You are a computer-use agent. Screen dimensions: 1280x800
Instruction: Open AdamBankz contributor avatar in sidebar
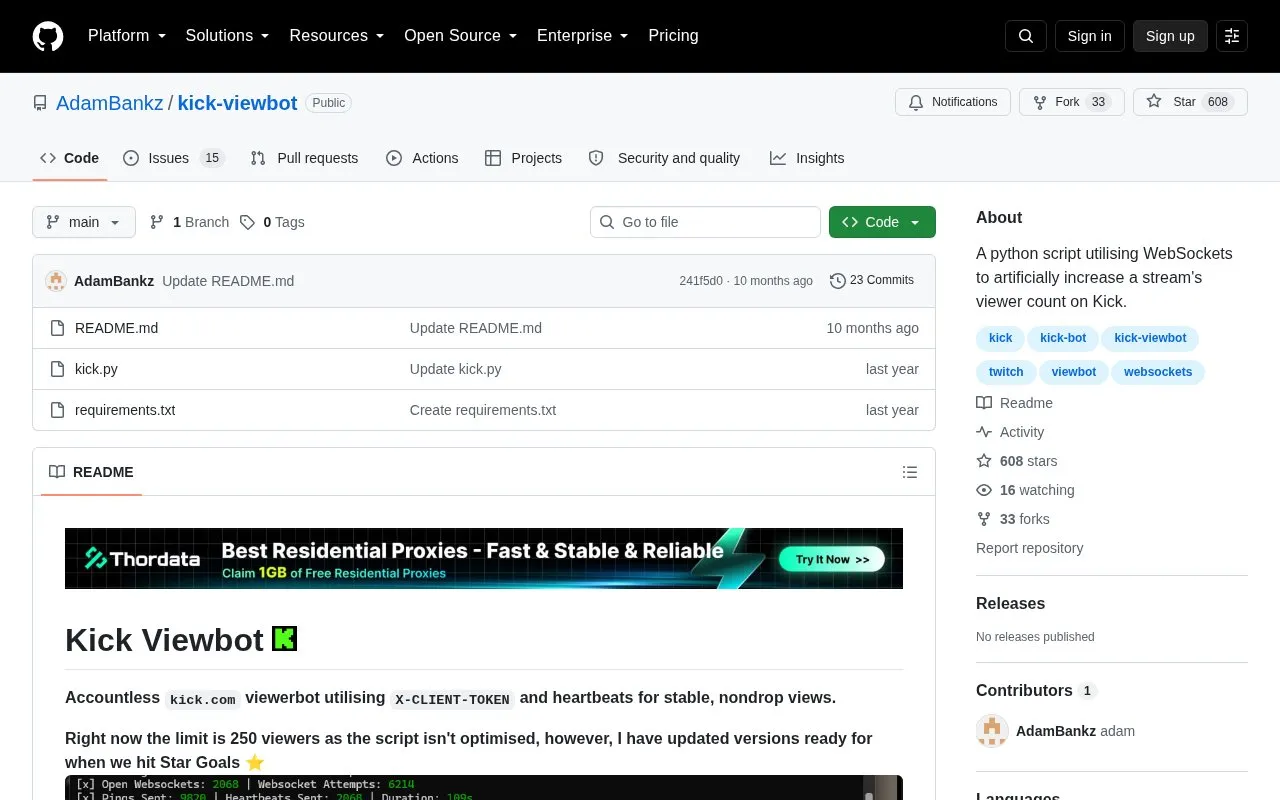click(x=992, y=731)
